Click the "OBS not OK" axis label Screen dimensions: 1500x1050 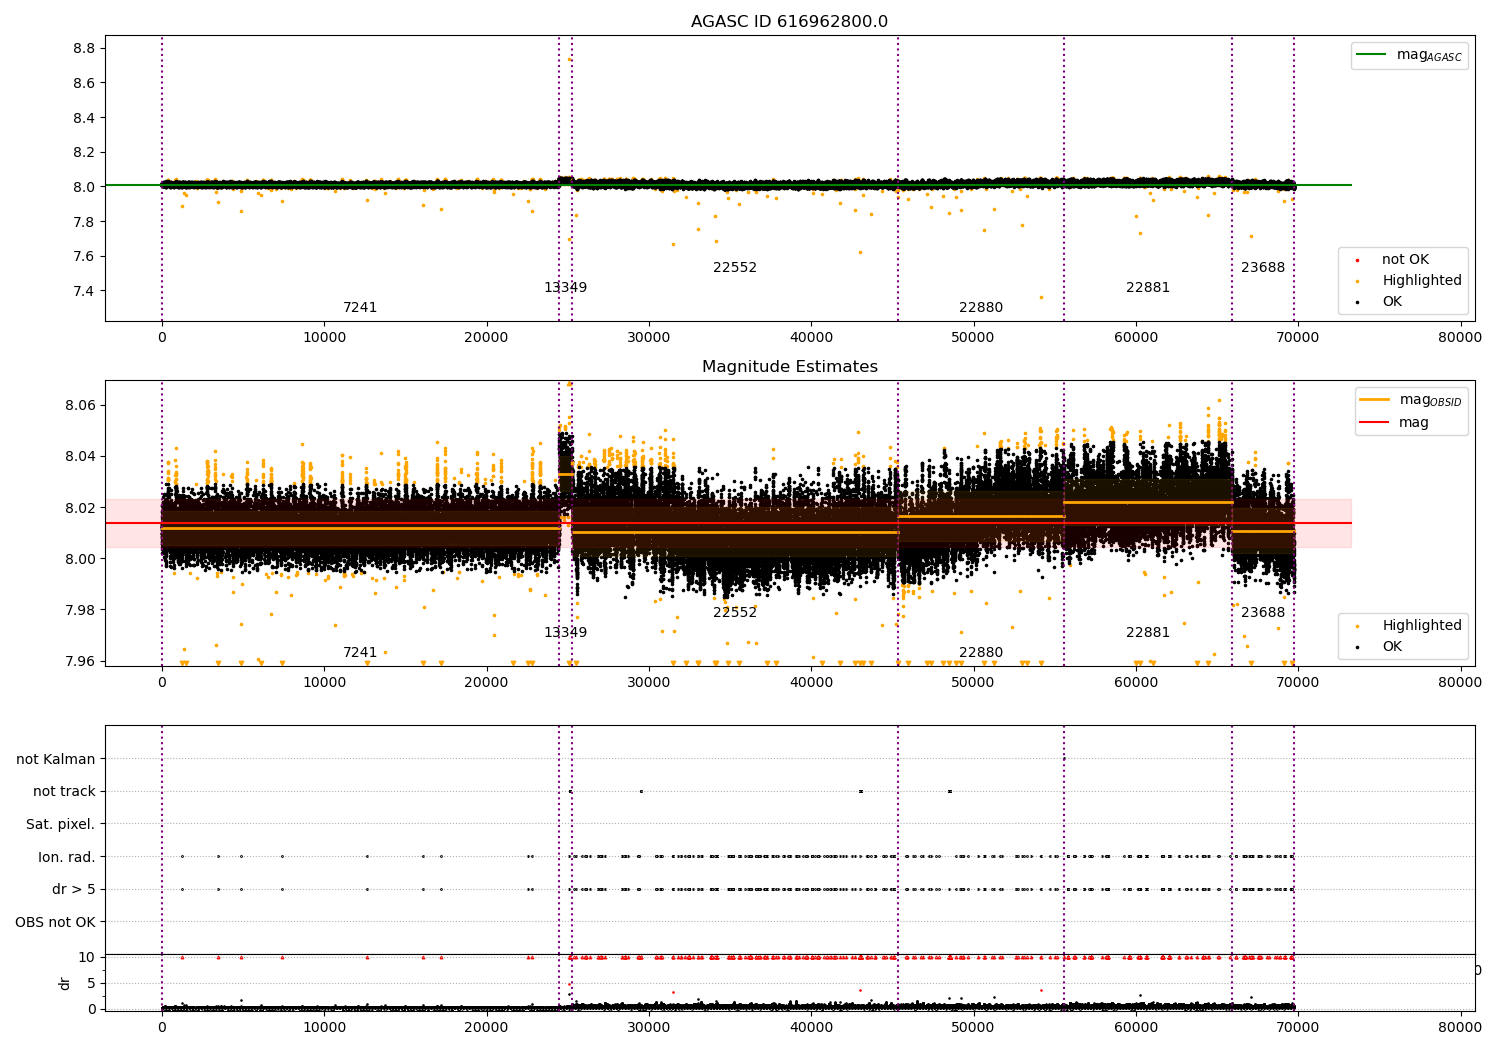(x=56, y=922)
